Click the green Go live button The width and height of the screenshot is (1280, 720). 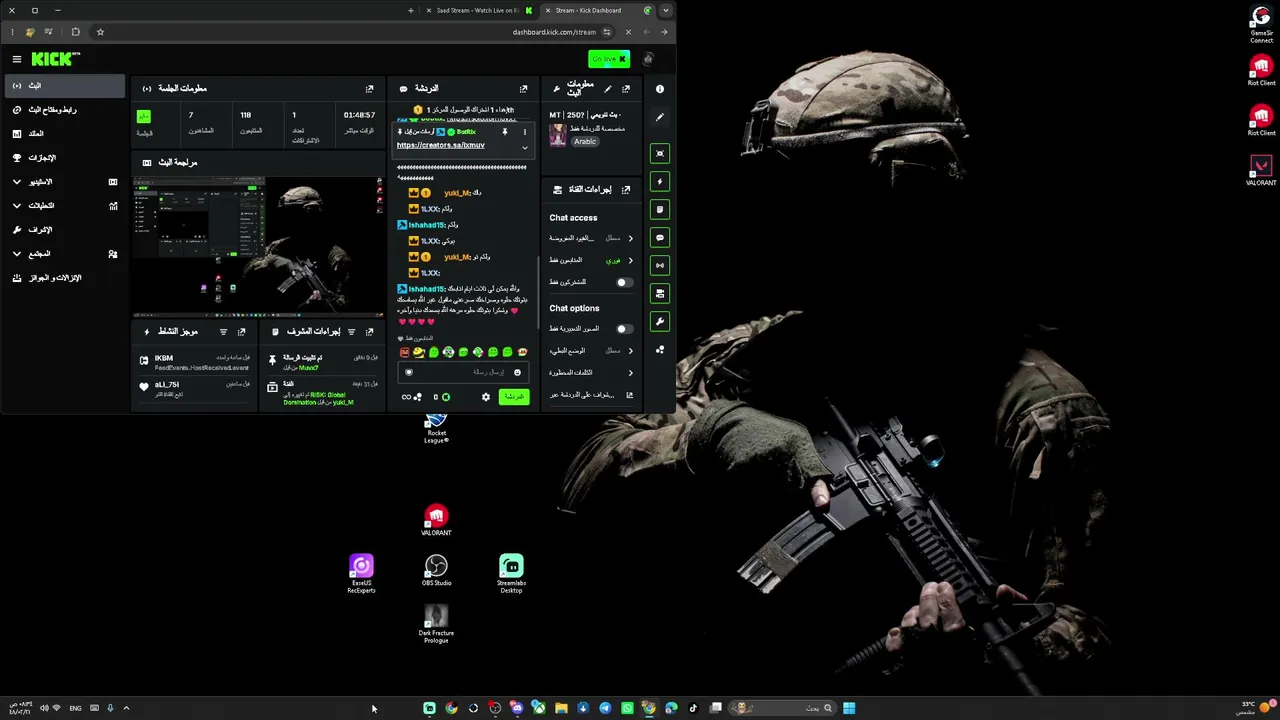[x=608, y=59]
